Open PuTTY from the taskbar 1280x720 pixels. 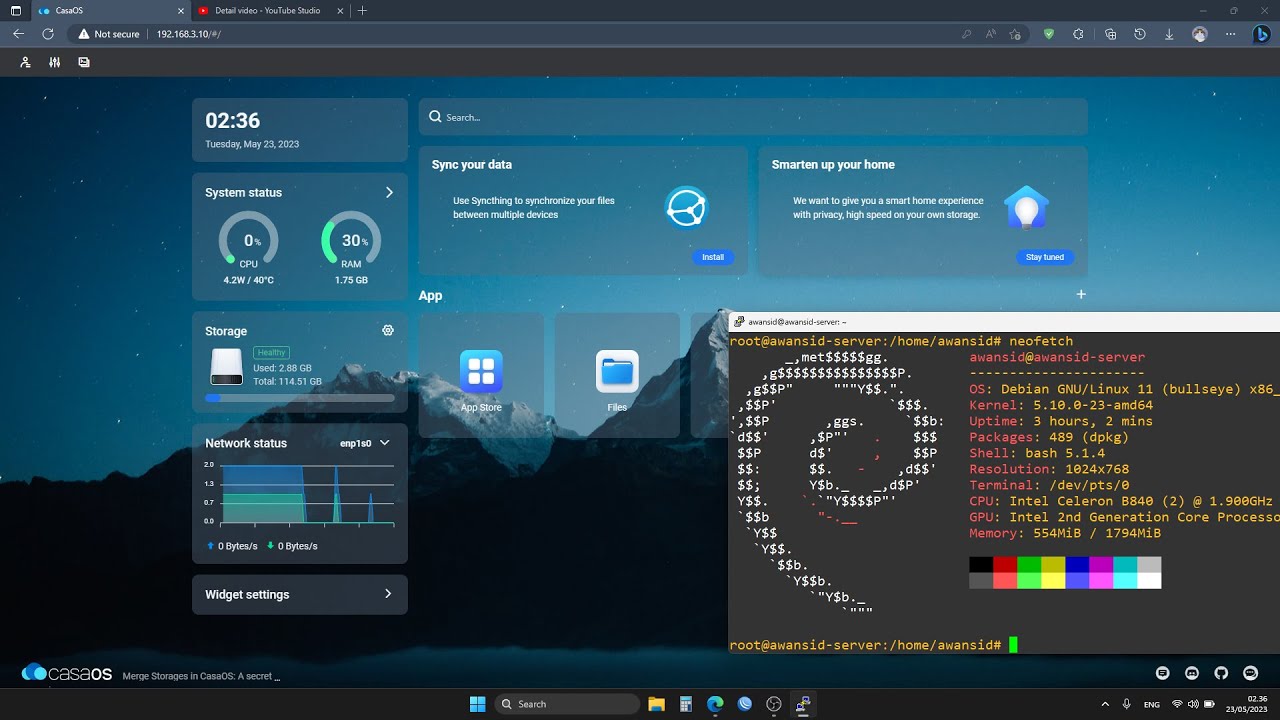pyautogui.click(x=803, y=704)
